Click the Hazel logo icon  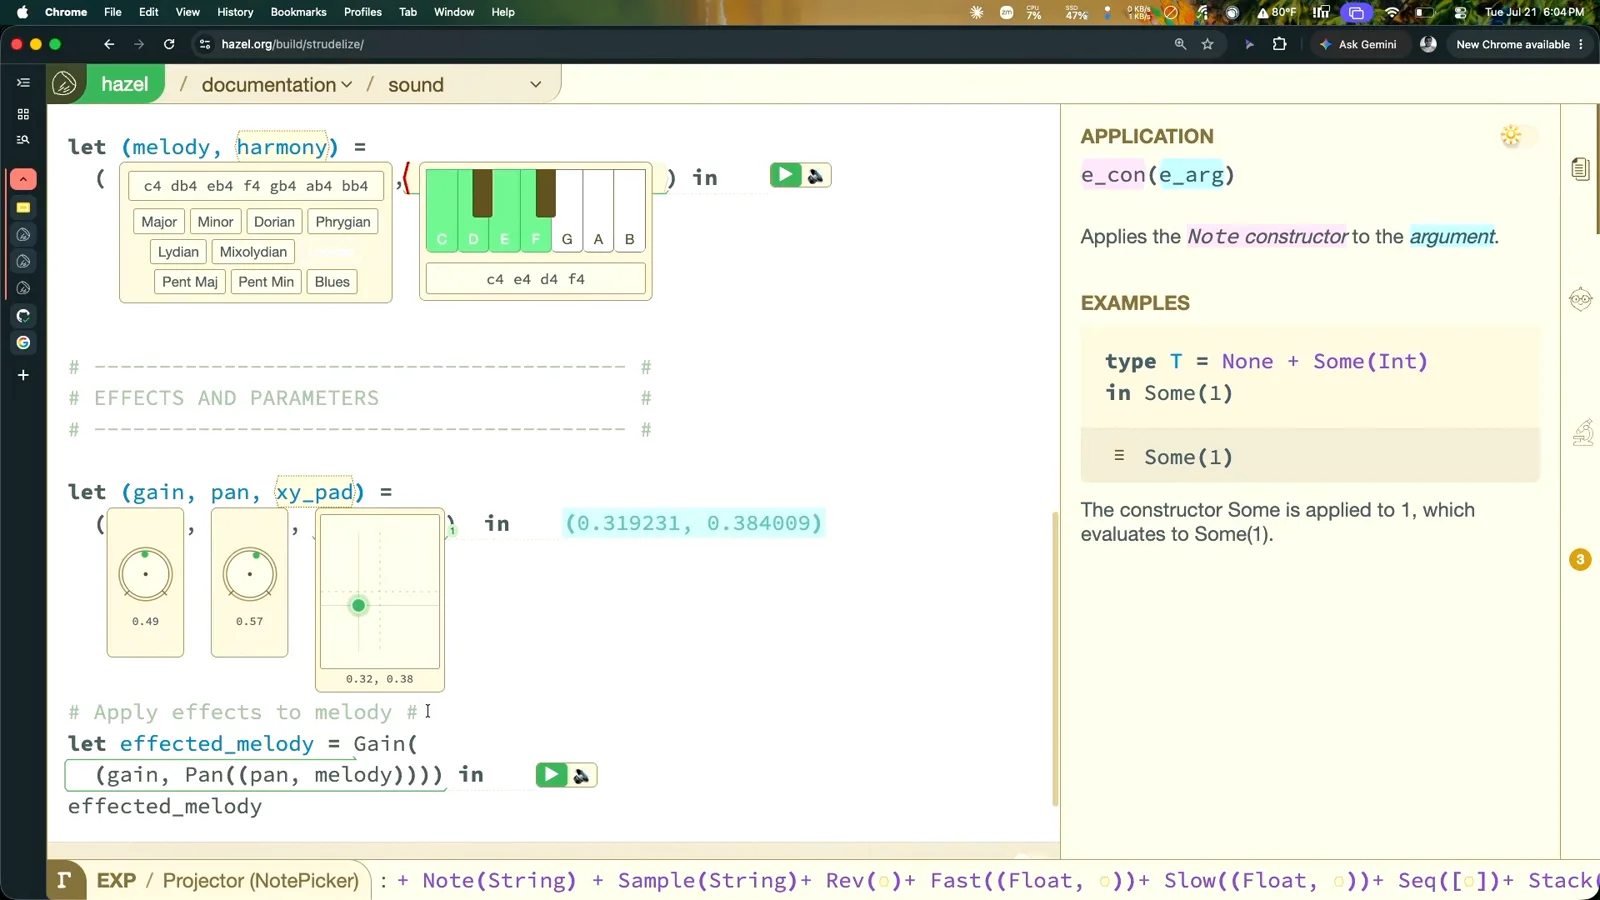click(65, 84)
